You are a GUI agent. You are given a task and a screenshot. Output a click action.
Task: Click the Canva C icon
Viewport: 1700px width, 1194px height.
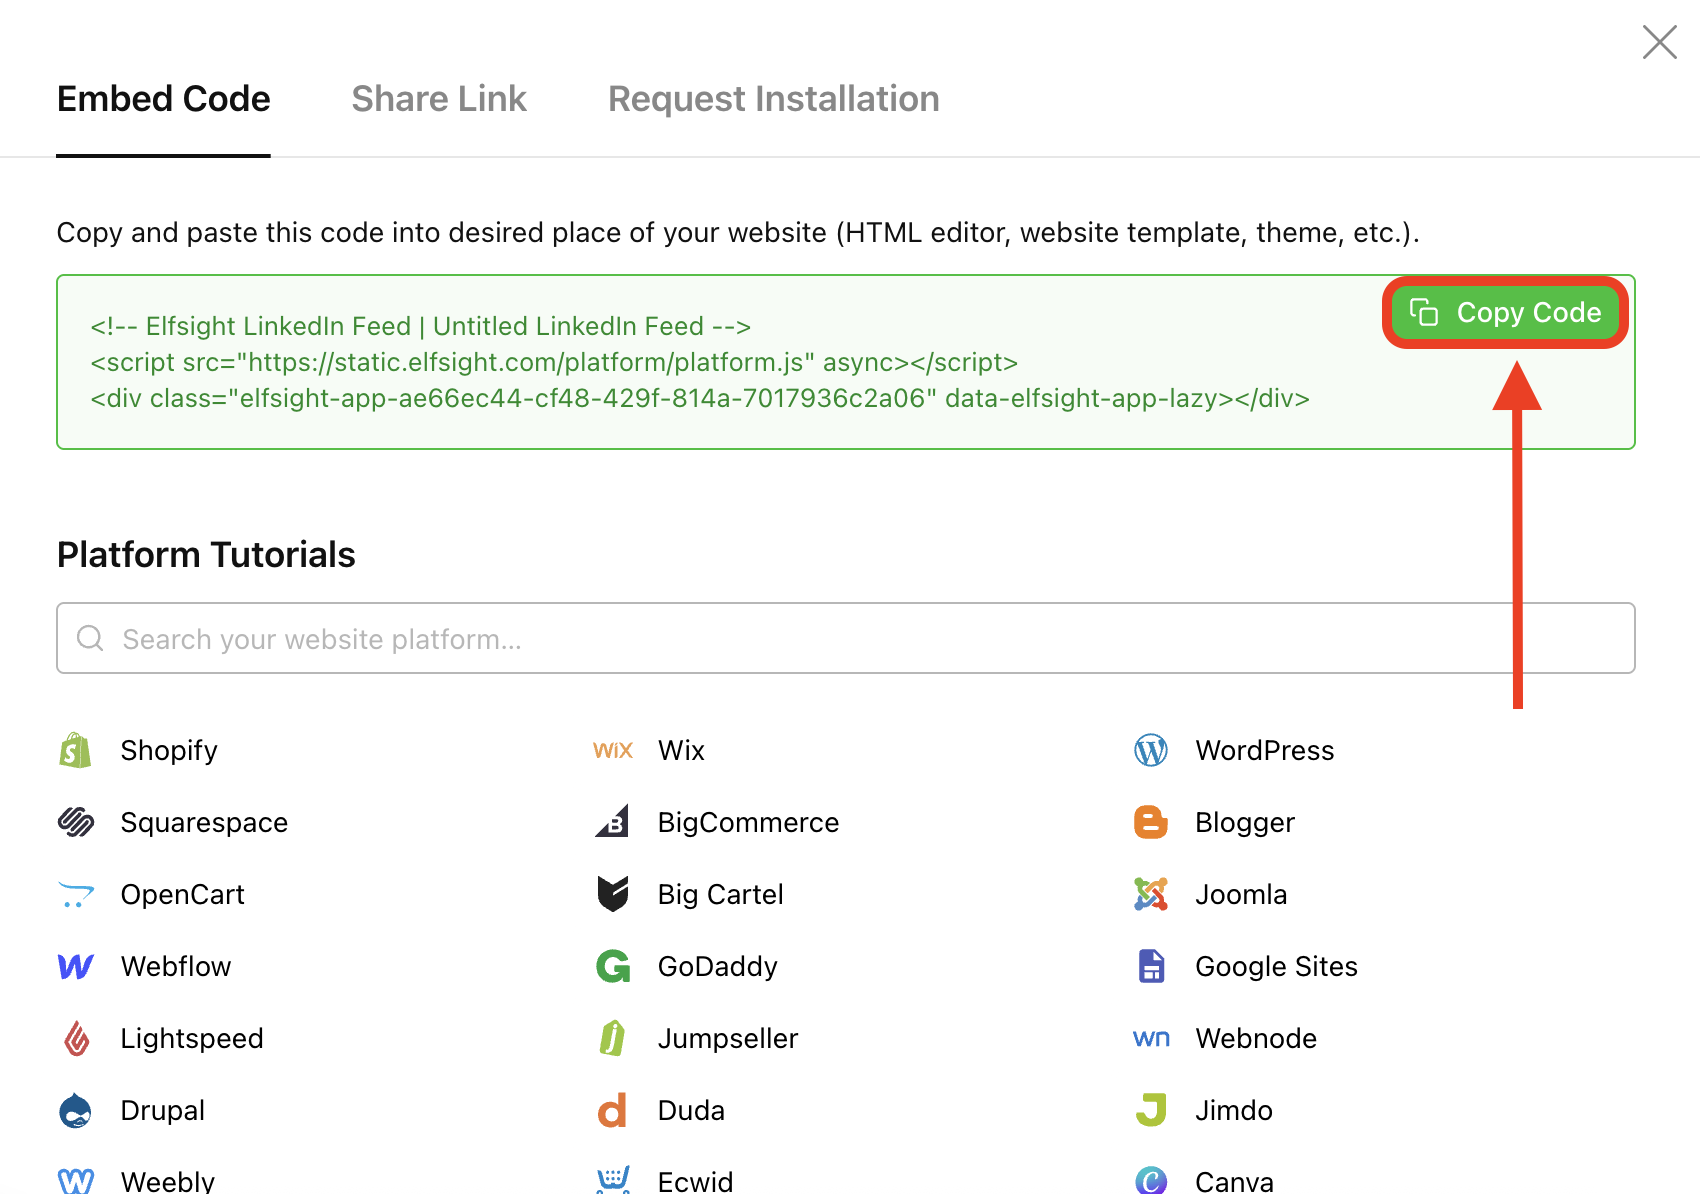click(1151, 1181)
